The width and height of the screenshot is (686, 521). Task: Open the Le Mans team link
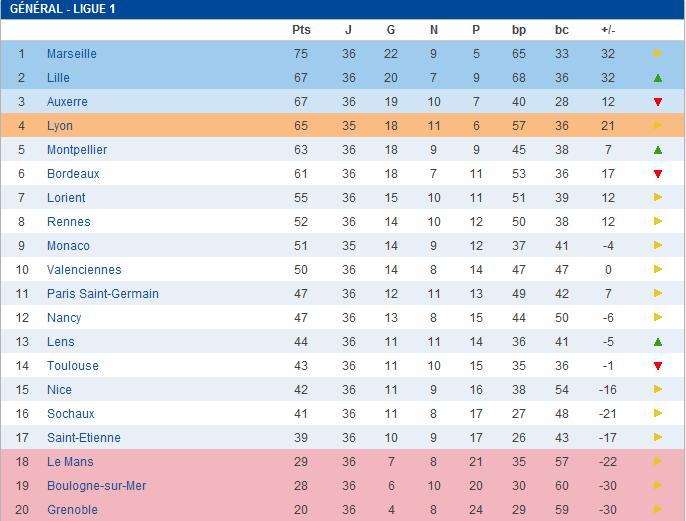[x=69, y=462]
